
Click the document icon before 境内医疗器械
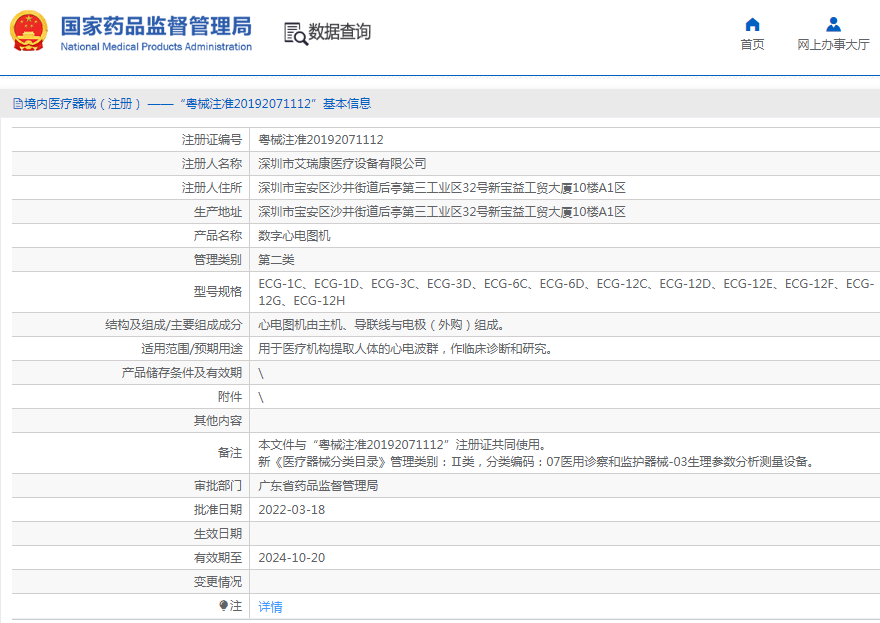(17, 104)
